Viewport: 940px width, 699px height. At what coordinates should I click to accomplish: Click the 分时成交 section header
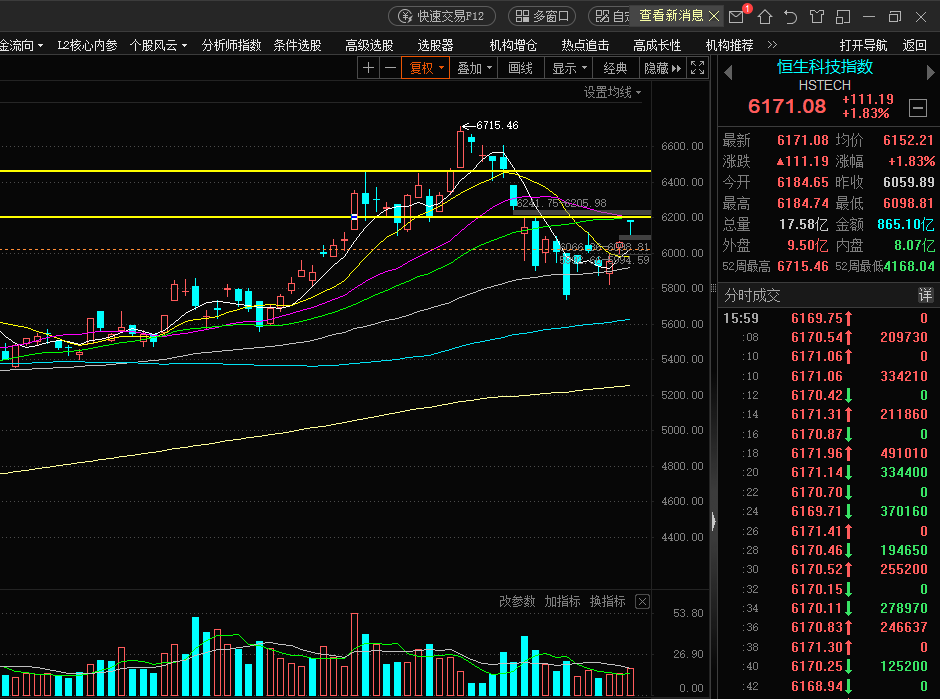click(752, 295)
